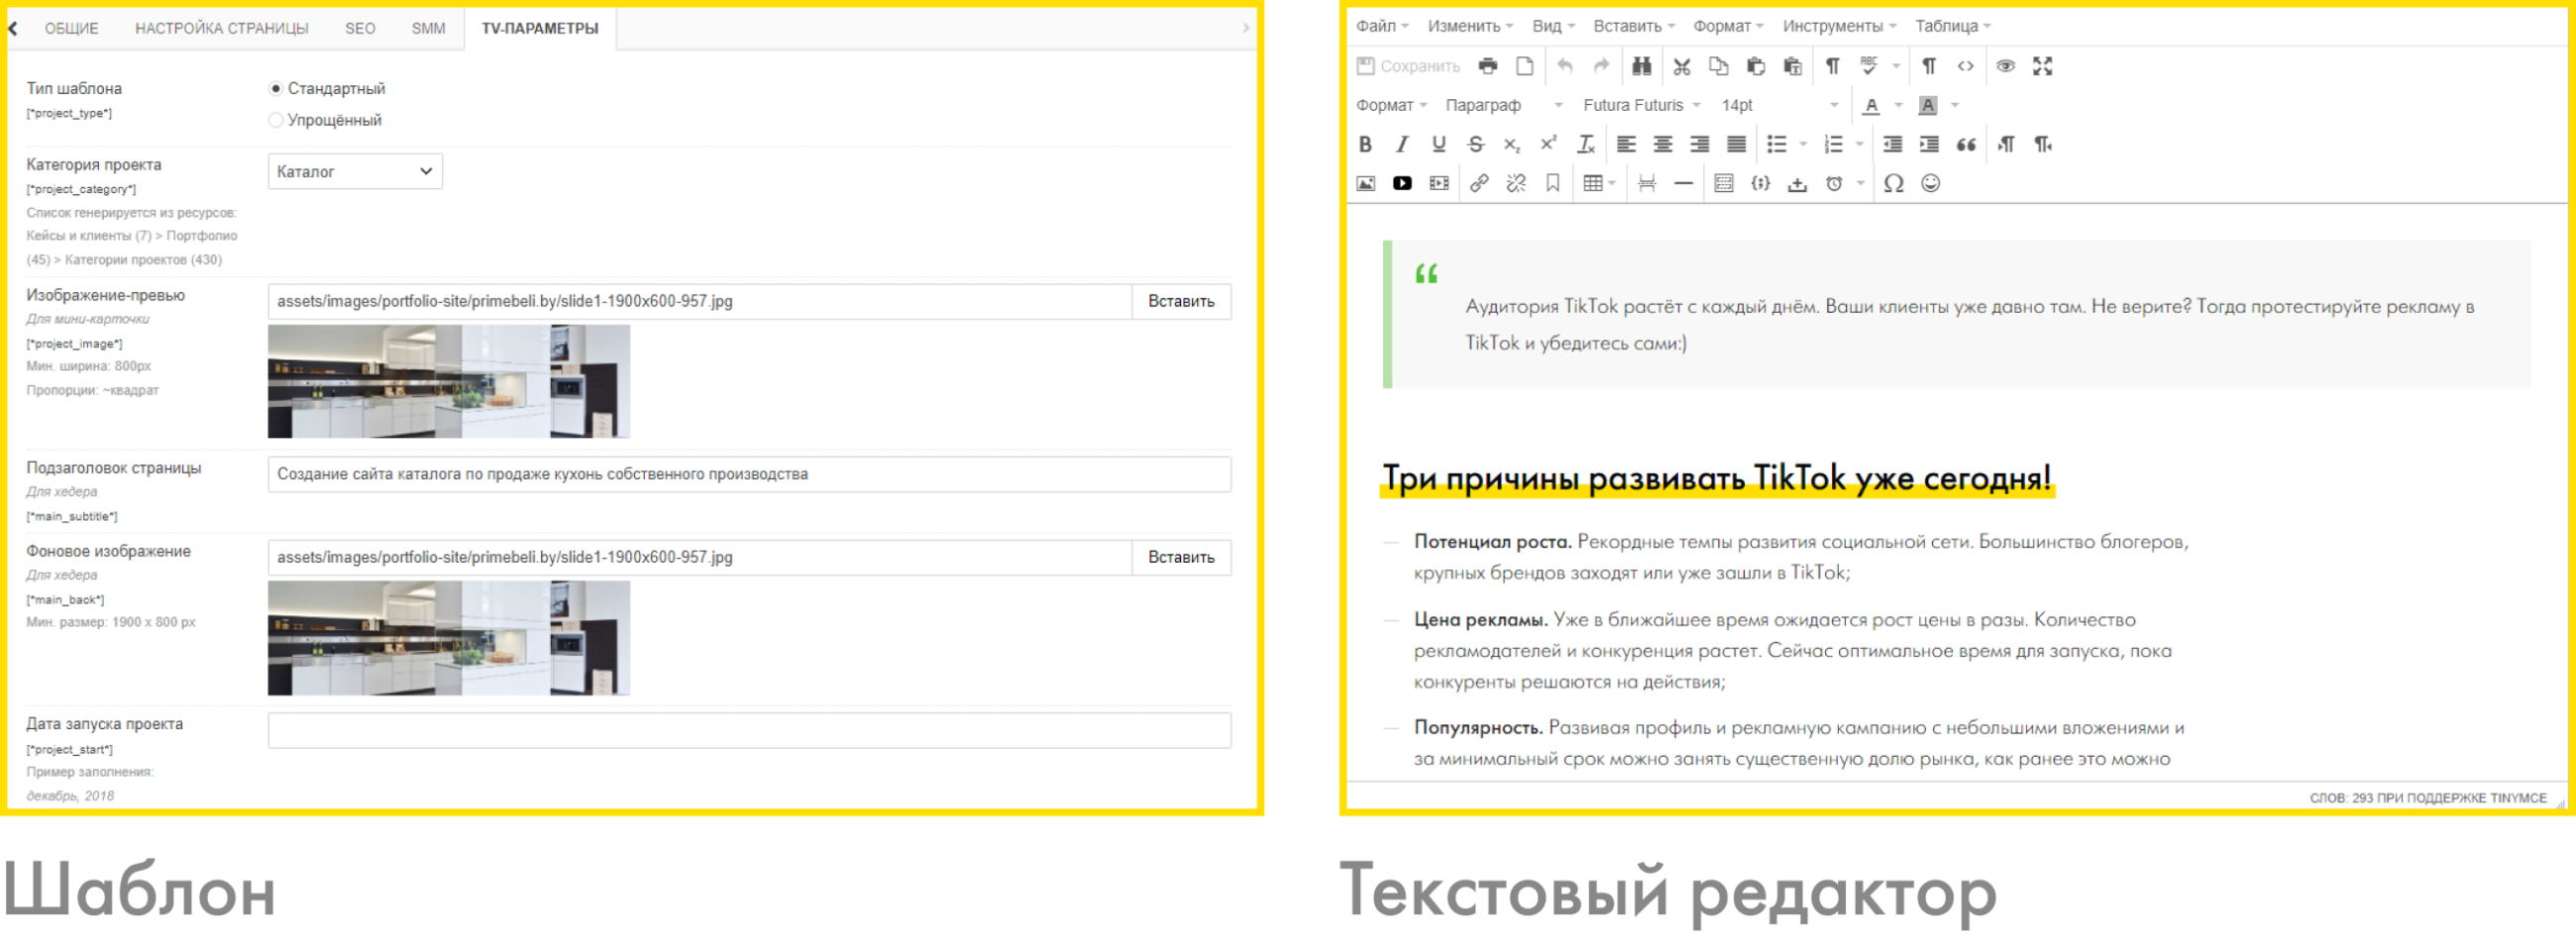Insert code sample with the curly braces icon
Image resolution: width=2576 pixels, height=941 pixels.
point(1761,183)
